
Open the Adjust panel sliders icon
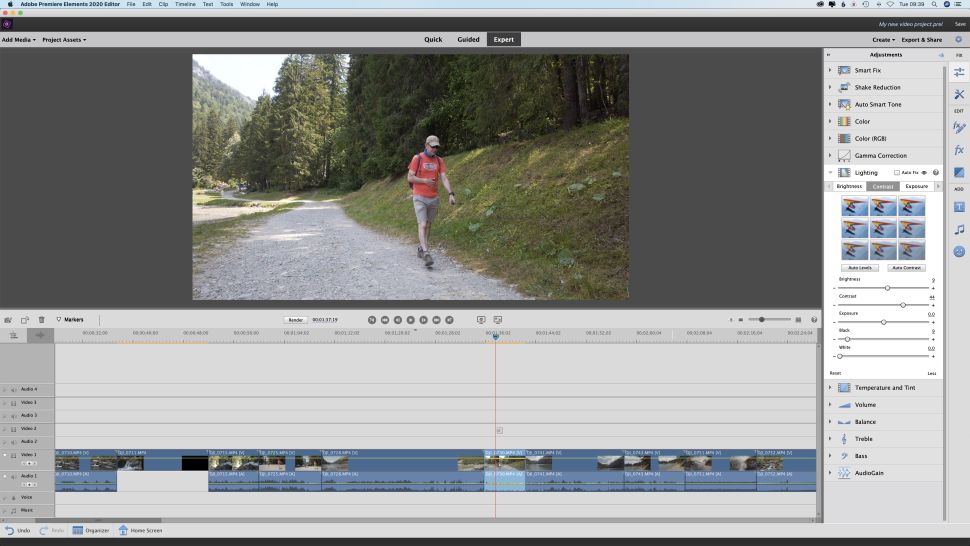[x=959, y=72]
